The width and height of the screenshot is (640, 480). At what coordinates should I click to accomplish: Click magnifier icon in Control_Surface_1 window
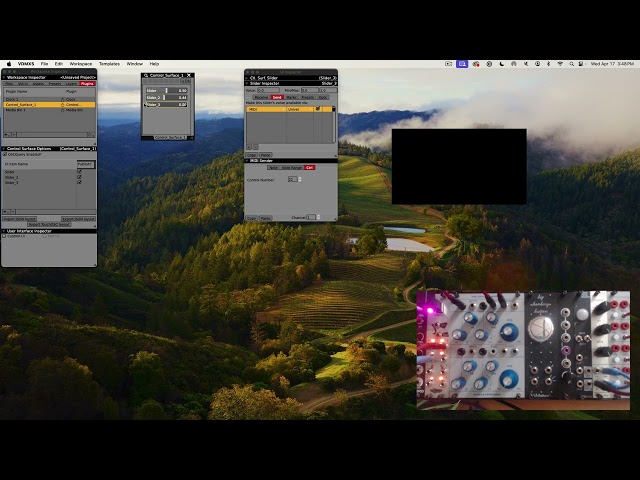pos(146,76)
